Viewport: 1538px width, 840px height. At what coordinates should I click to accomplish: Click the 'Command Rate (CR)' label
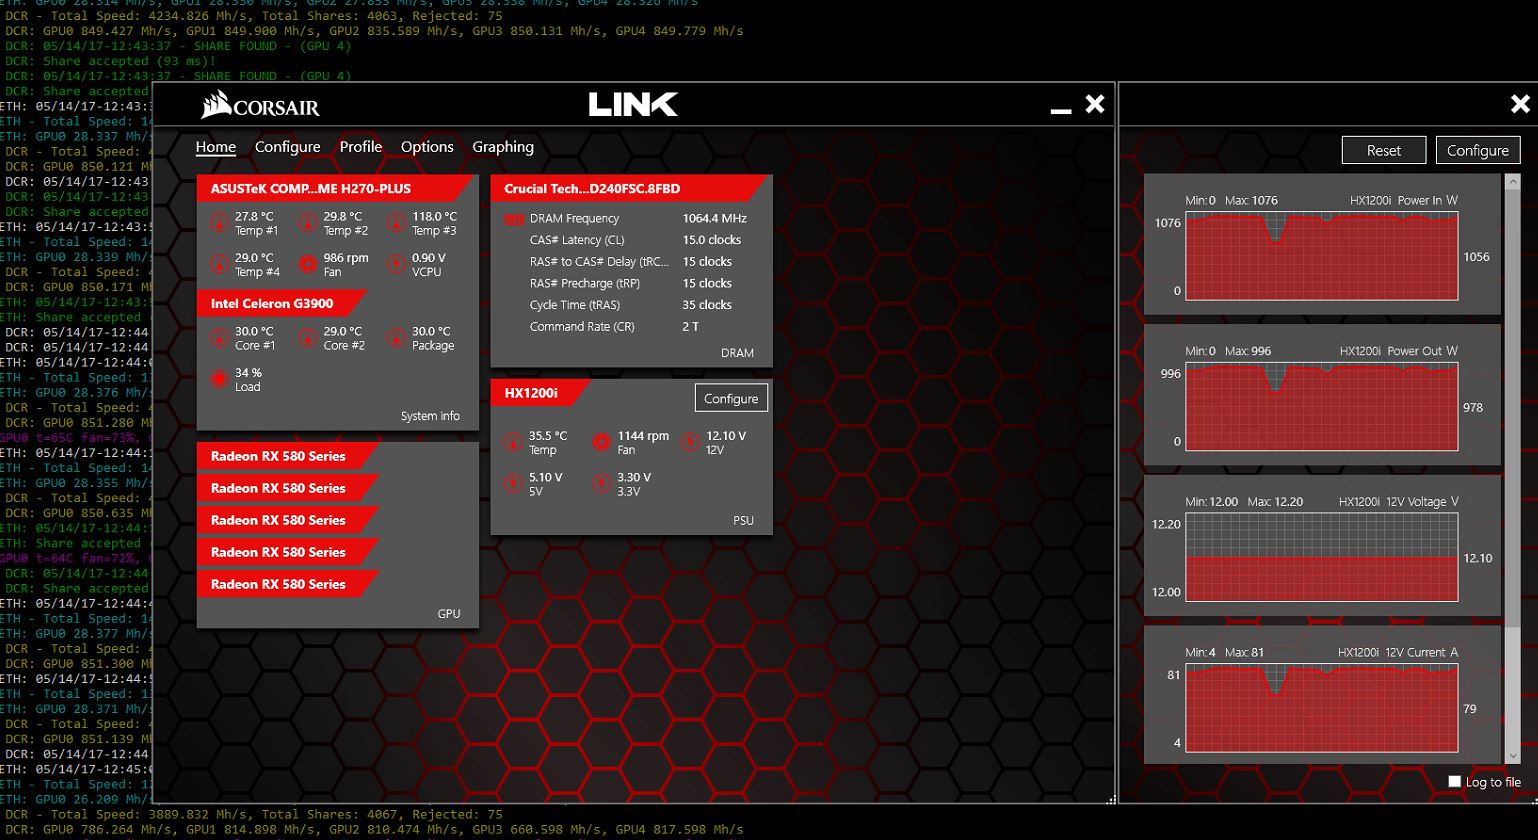click(x=582, y=327)
